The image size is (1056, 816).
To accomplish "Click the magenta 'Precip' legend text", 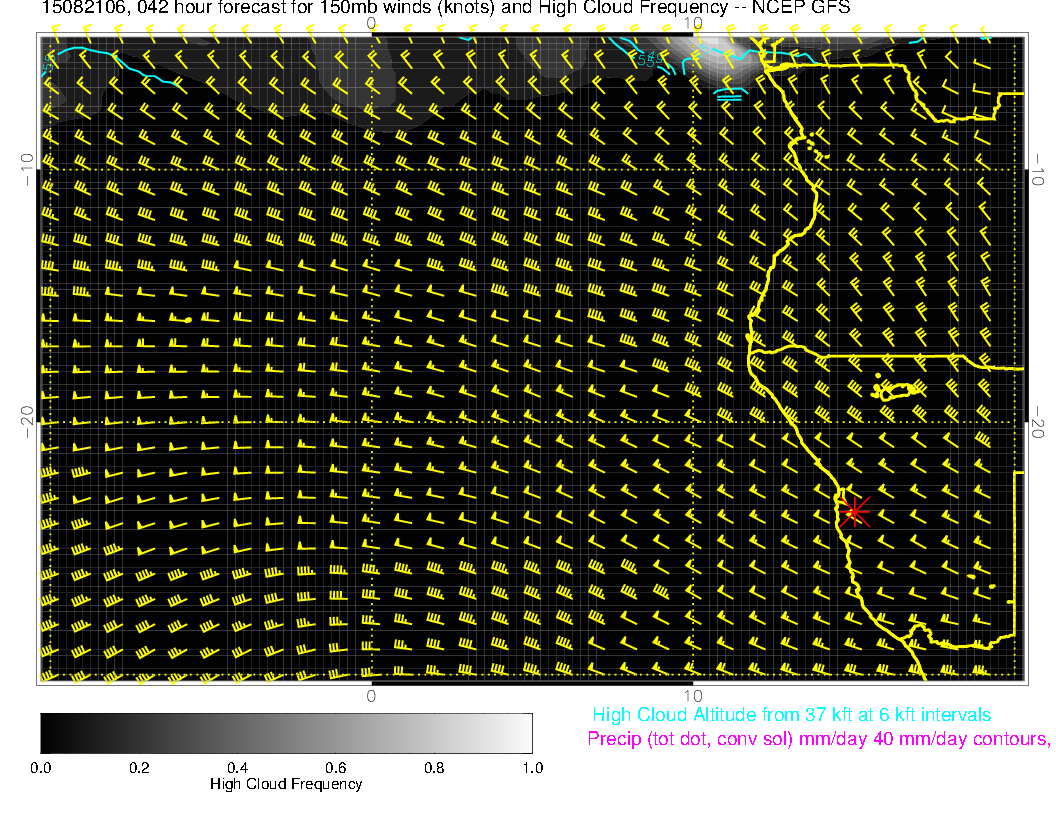I will point(817,740).
